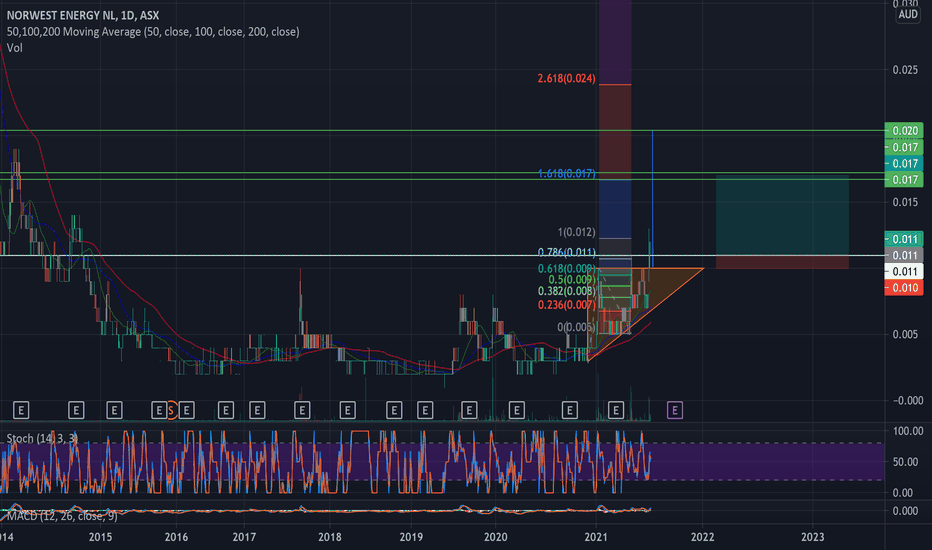Click the 0.5(0.009) Fibonacci level label
932x550 pixels.
point(571,279)
